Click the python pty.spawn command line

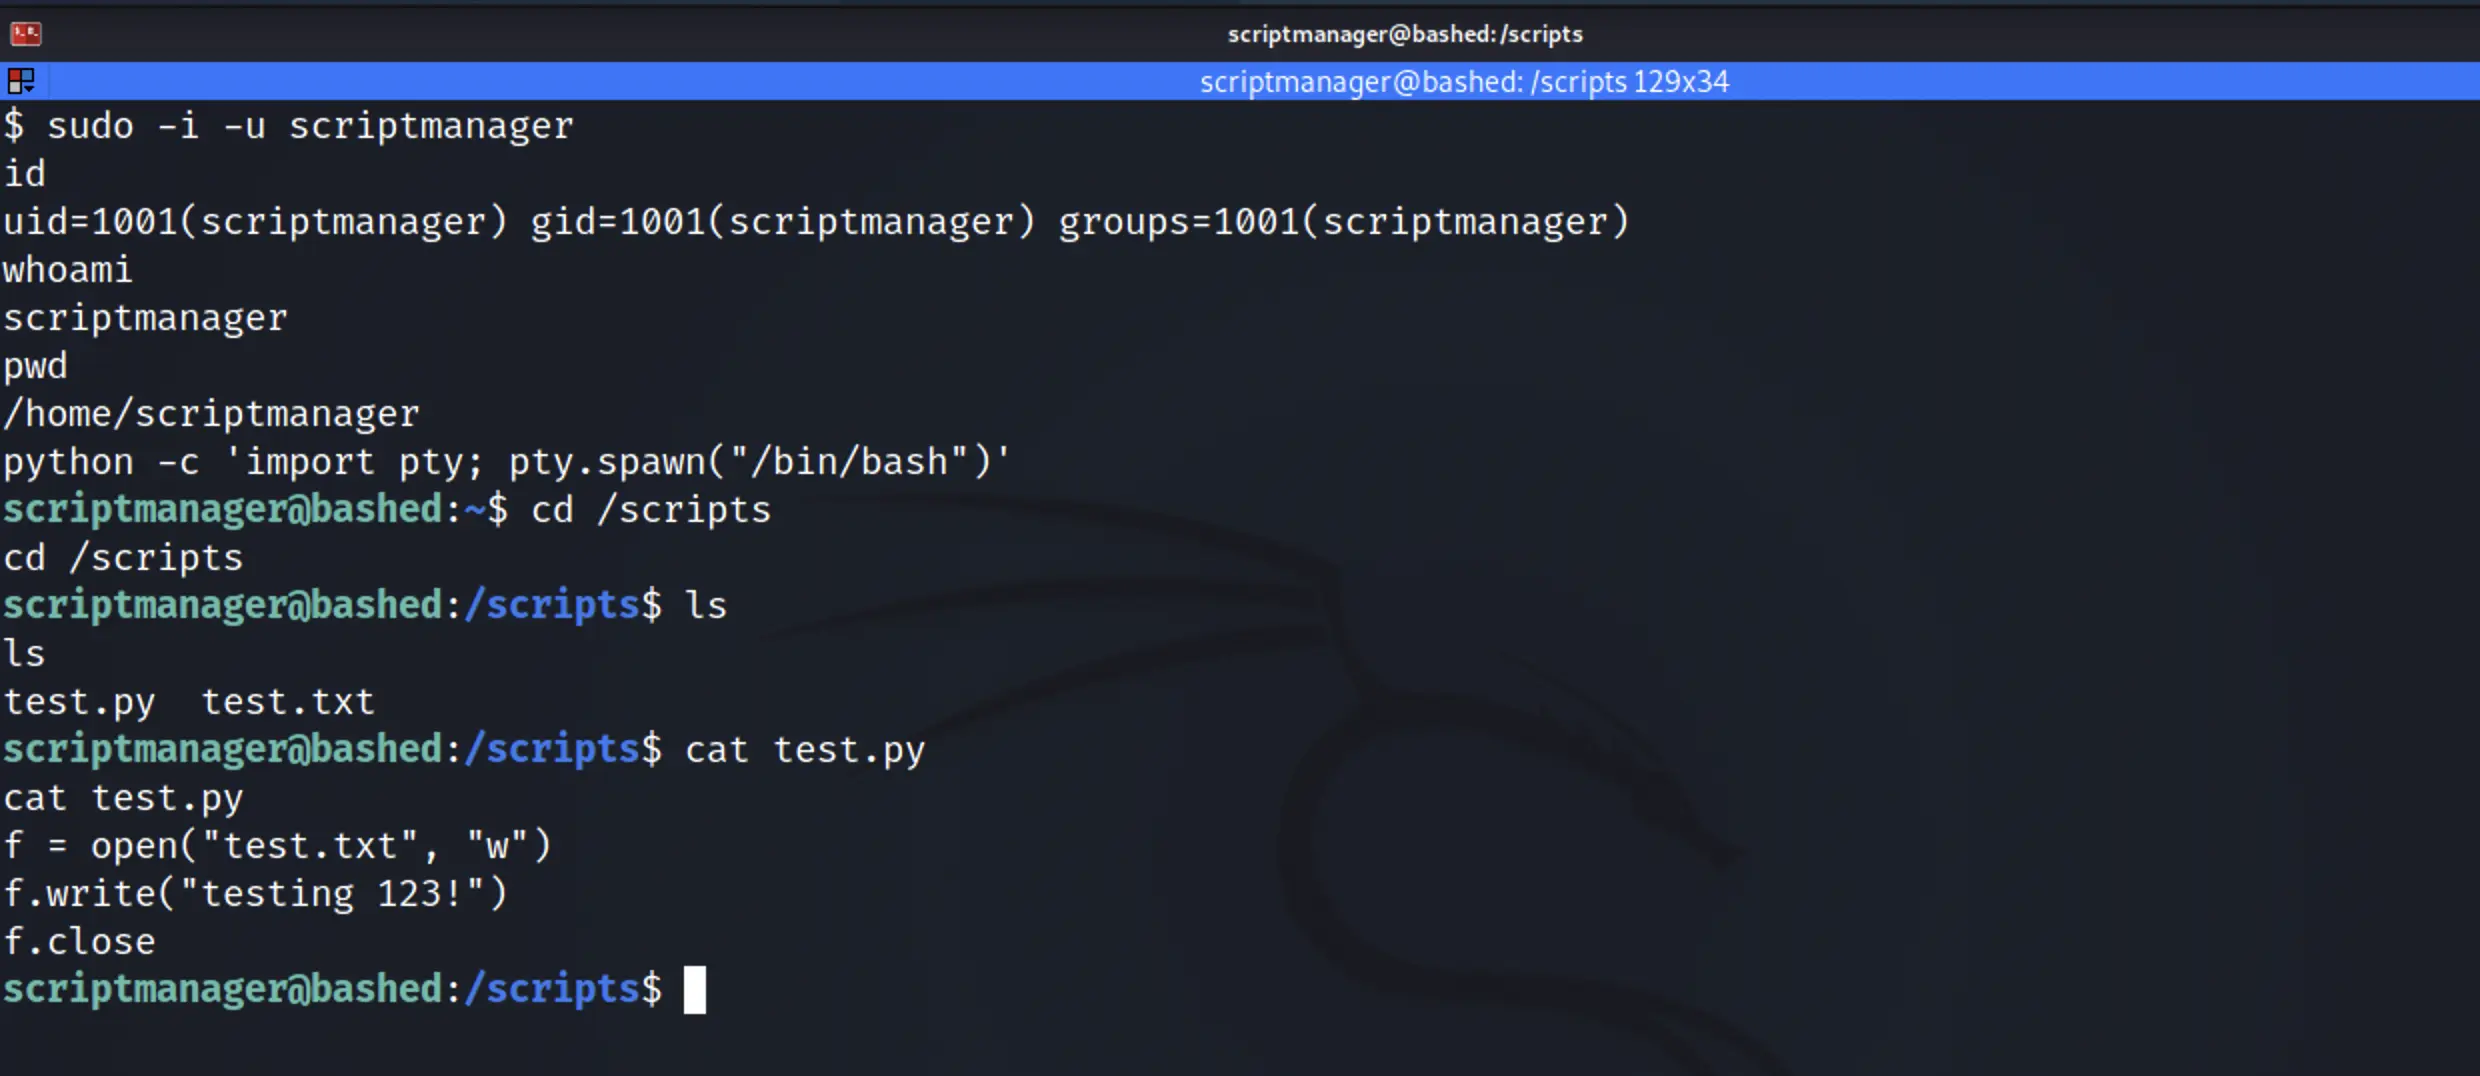tap(507, 462)
